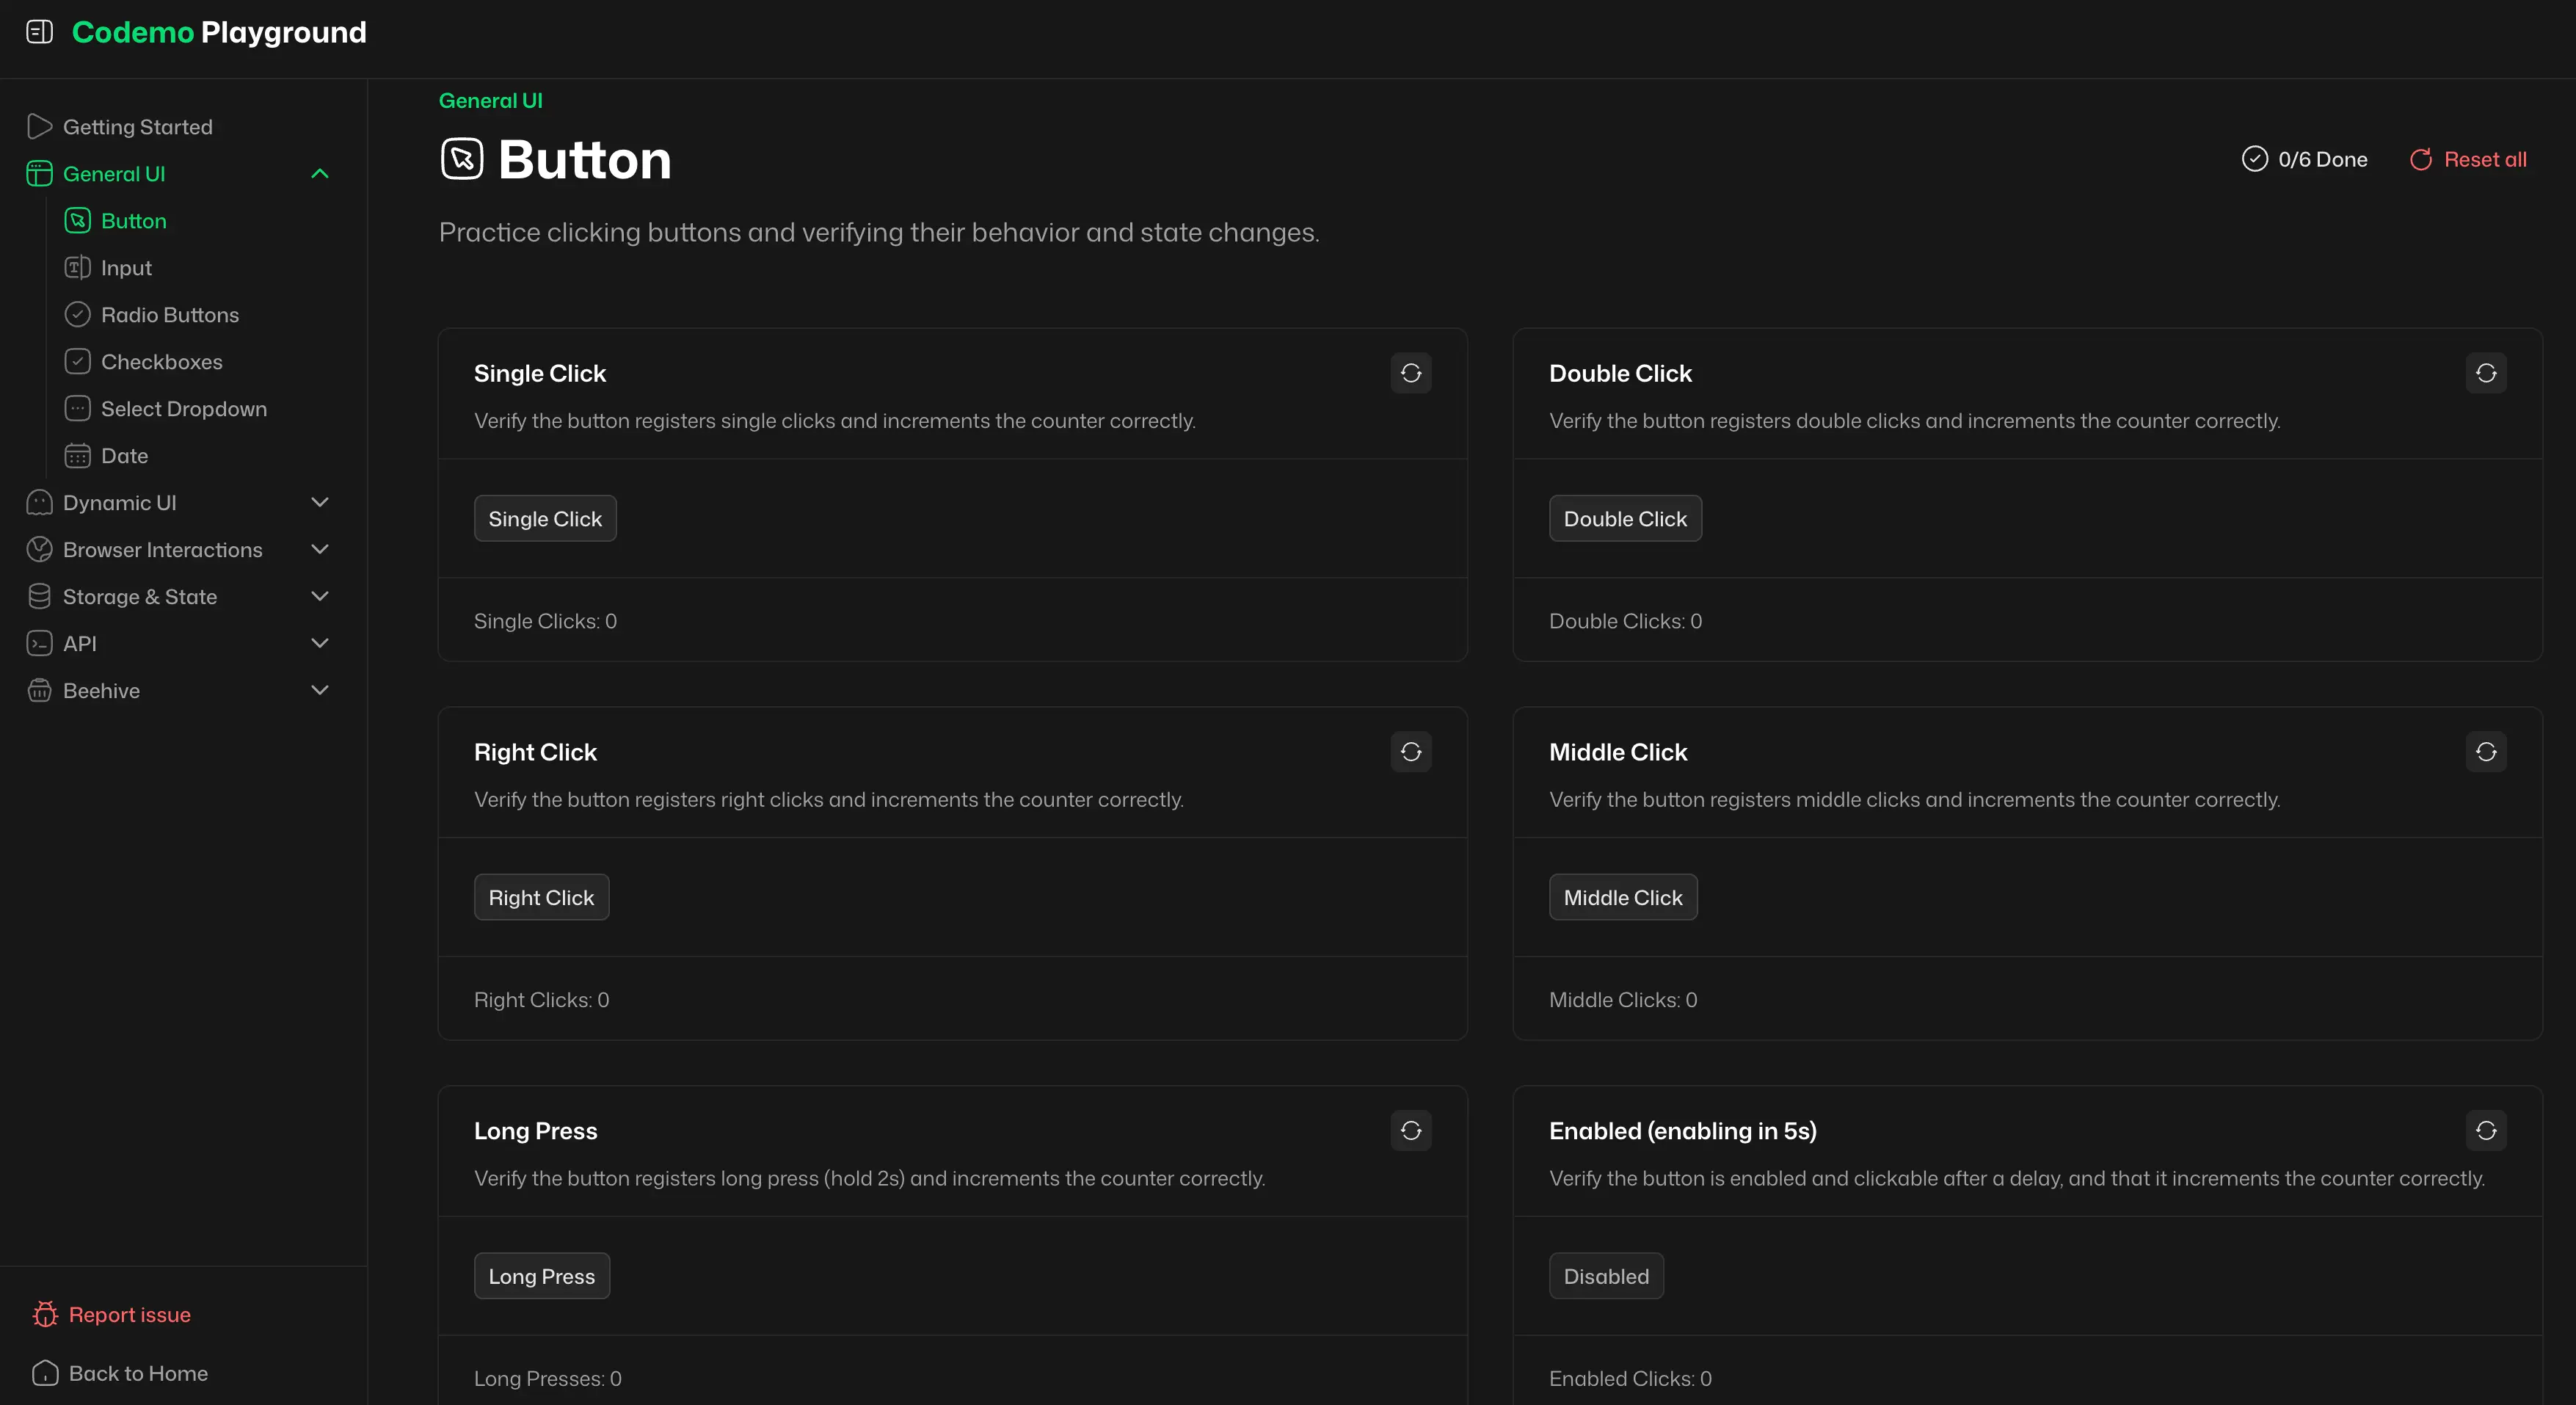
Task: Go to the Date page
Action: click(x=124, y=456)
